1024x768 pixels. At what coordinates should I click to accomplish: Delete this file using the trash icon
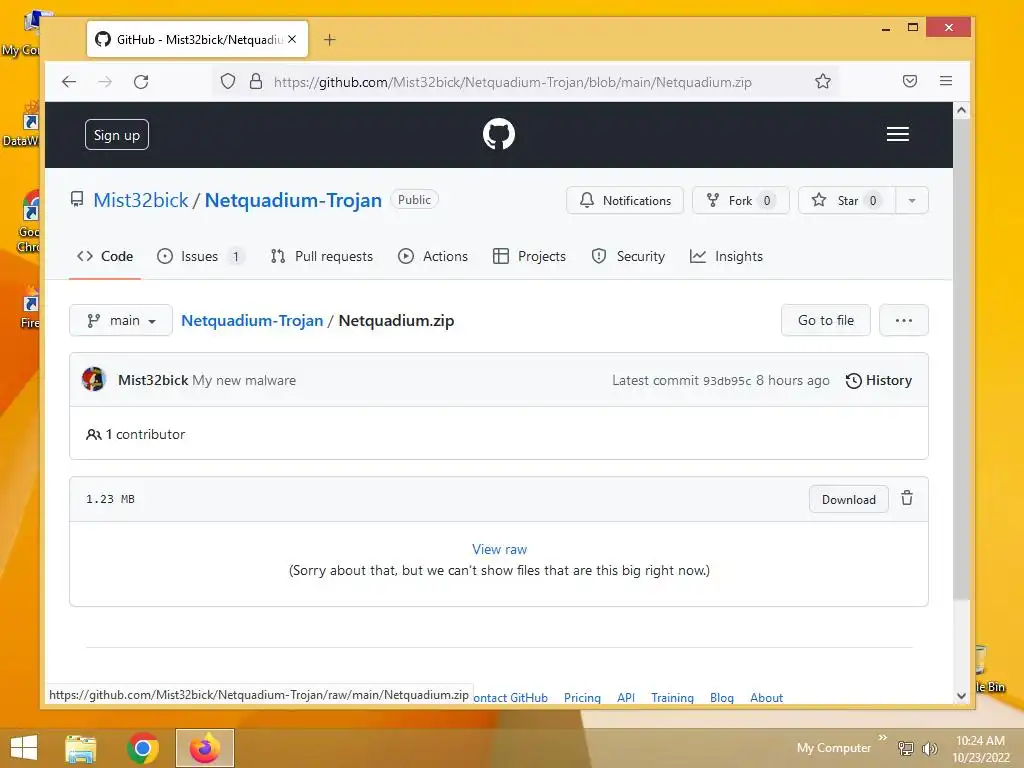pos(907,498)
